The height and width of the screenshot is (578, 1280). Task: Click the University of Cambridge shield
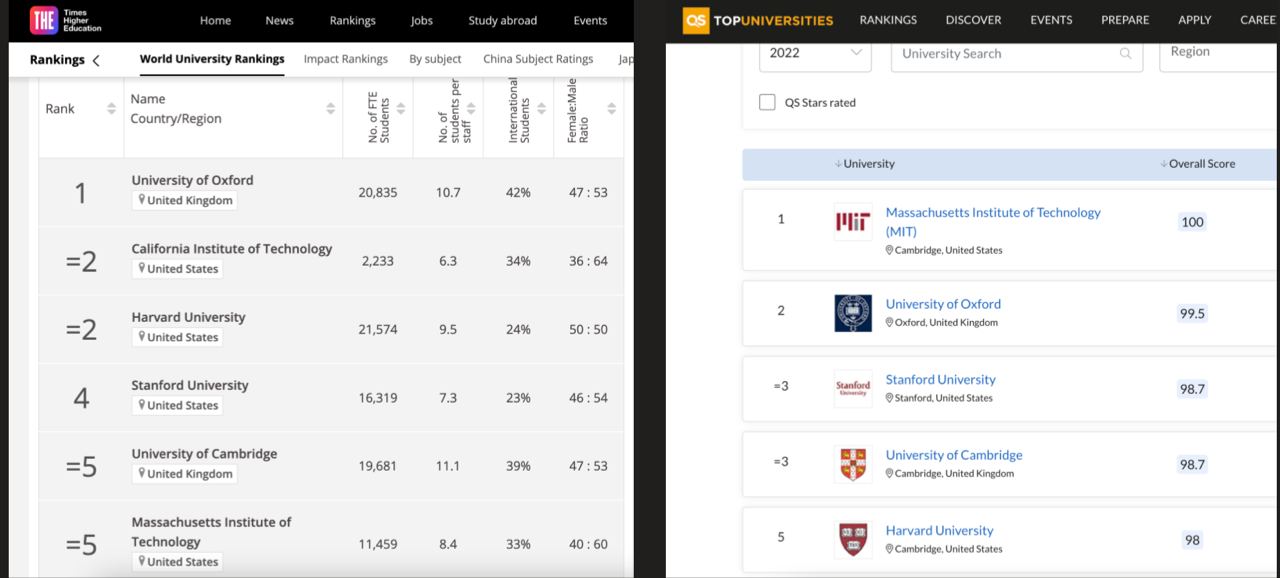(x=853, y=464)
